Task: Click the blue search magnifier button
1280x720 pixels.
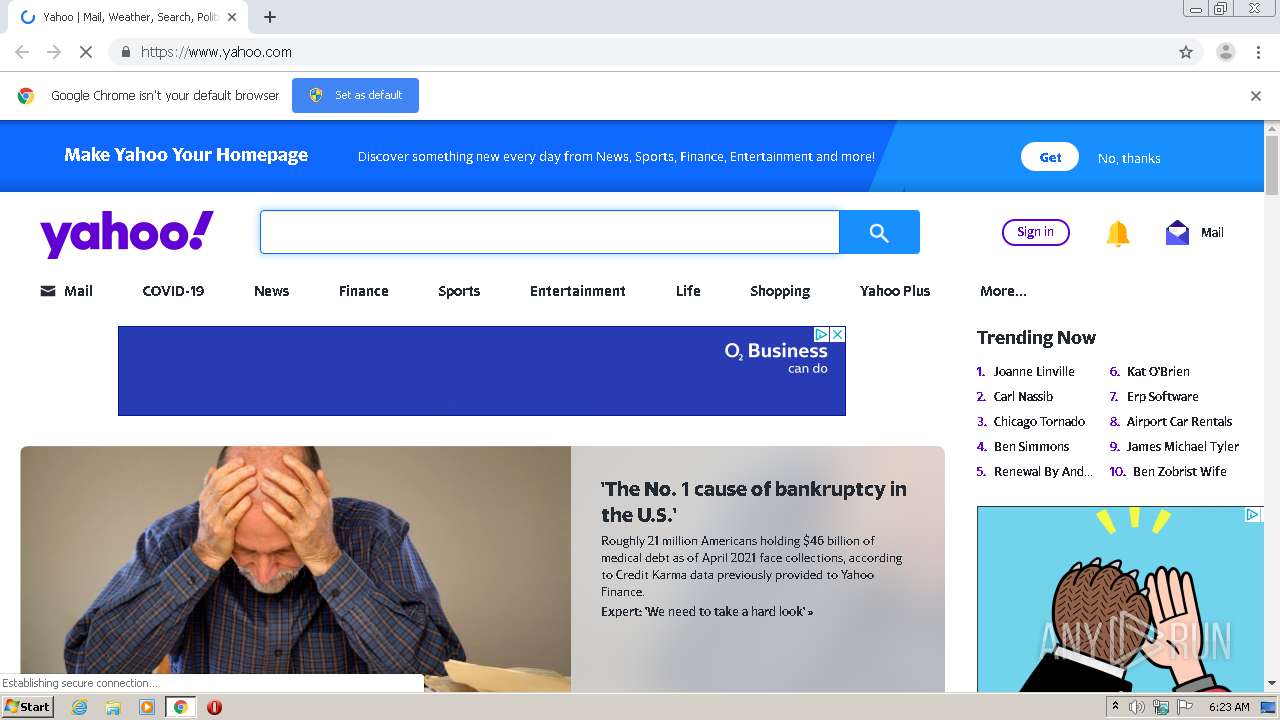Action: pos(879,232)
